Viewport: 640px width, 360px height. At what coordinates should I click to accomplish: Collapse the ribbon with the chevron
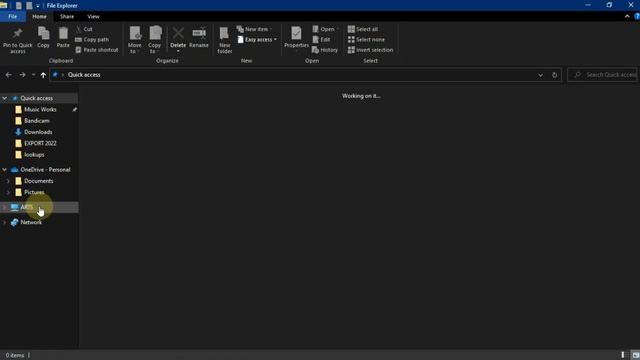[627, 16]
